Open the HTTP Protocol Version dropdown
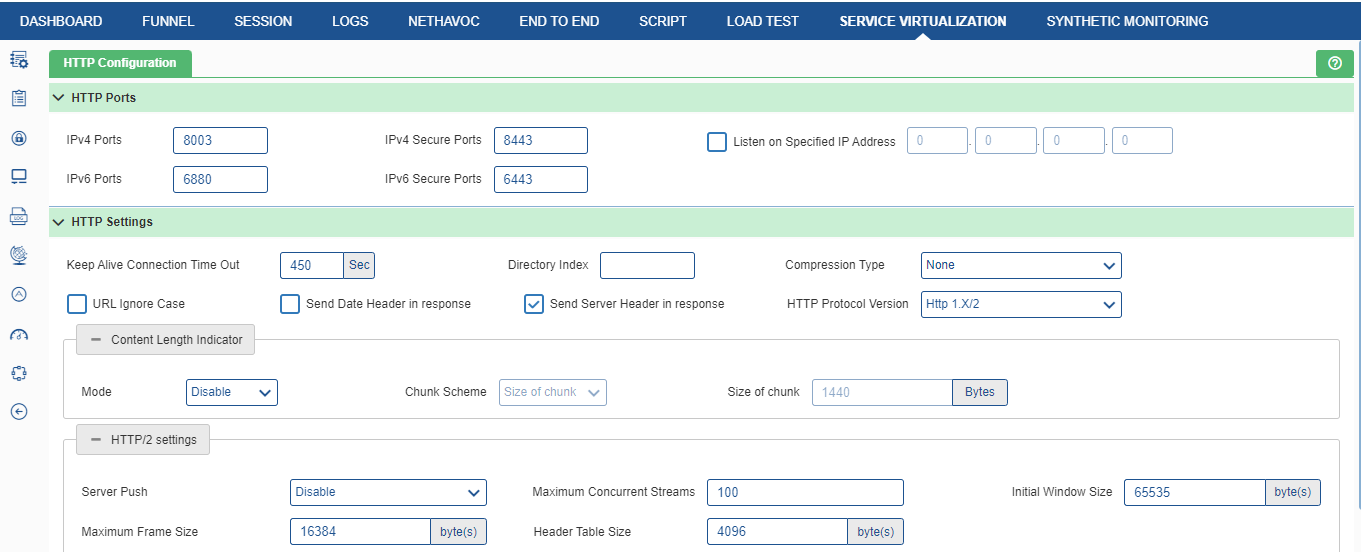Screen dimensions: 1361x552 (x=1021, y=304)
